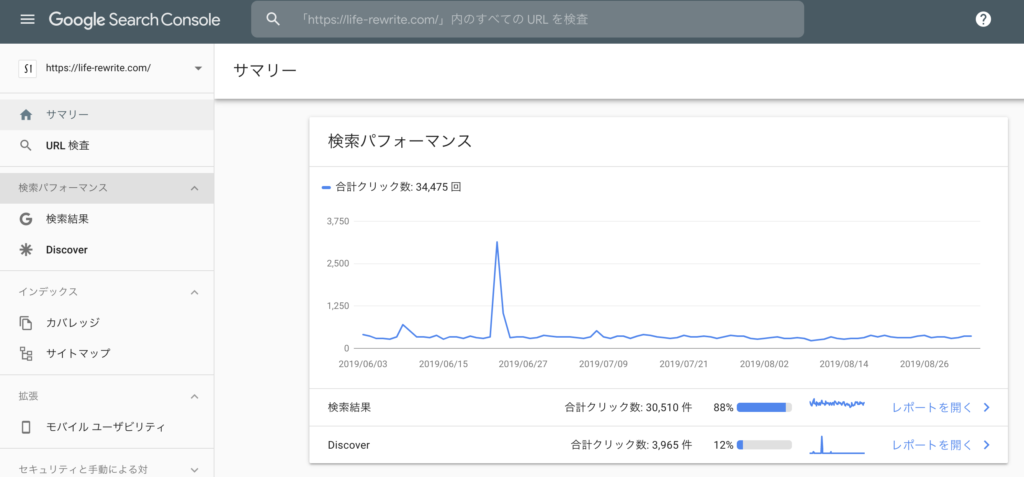Select URL 検査 in the sidebar

[107, 146]
